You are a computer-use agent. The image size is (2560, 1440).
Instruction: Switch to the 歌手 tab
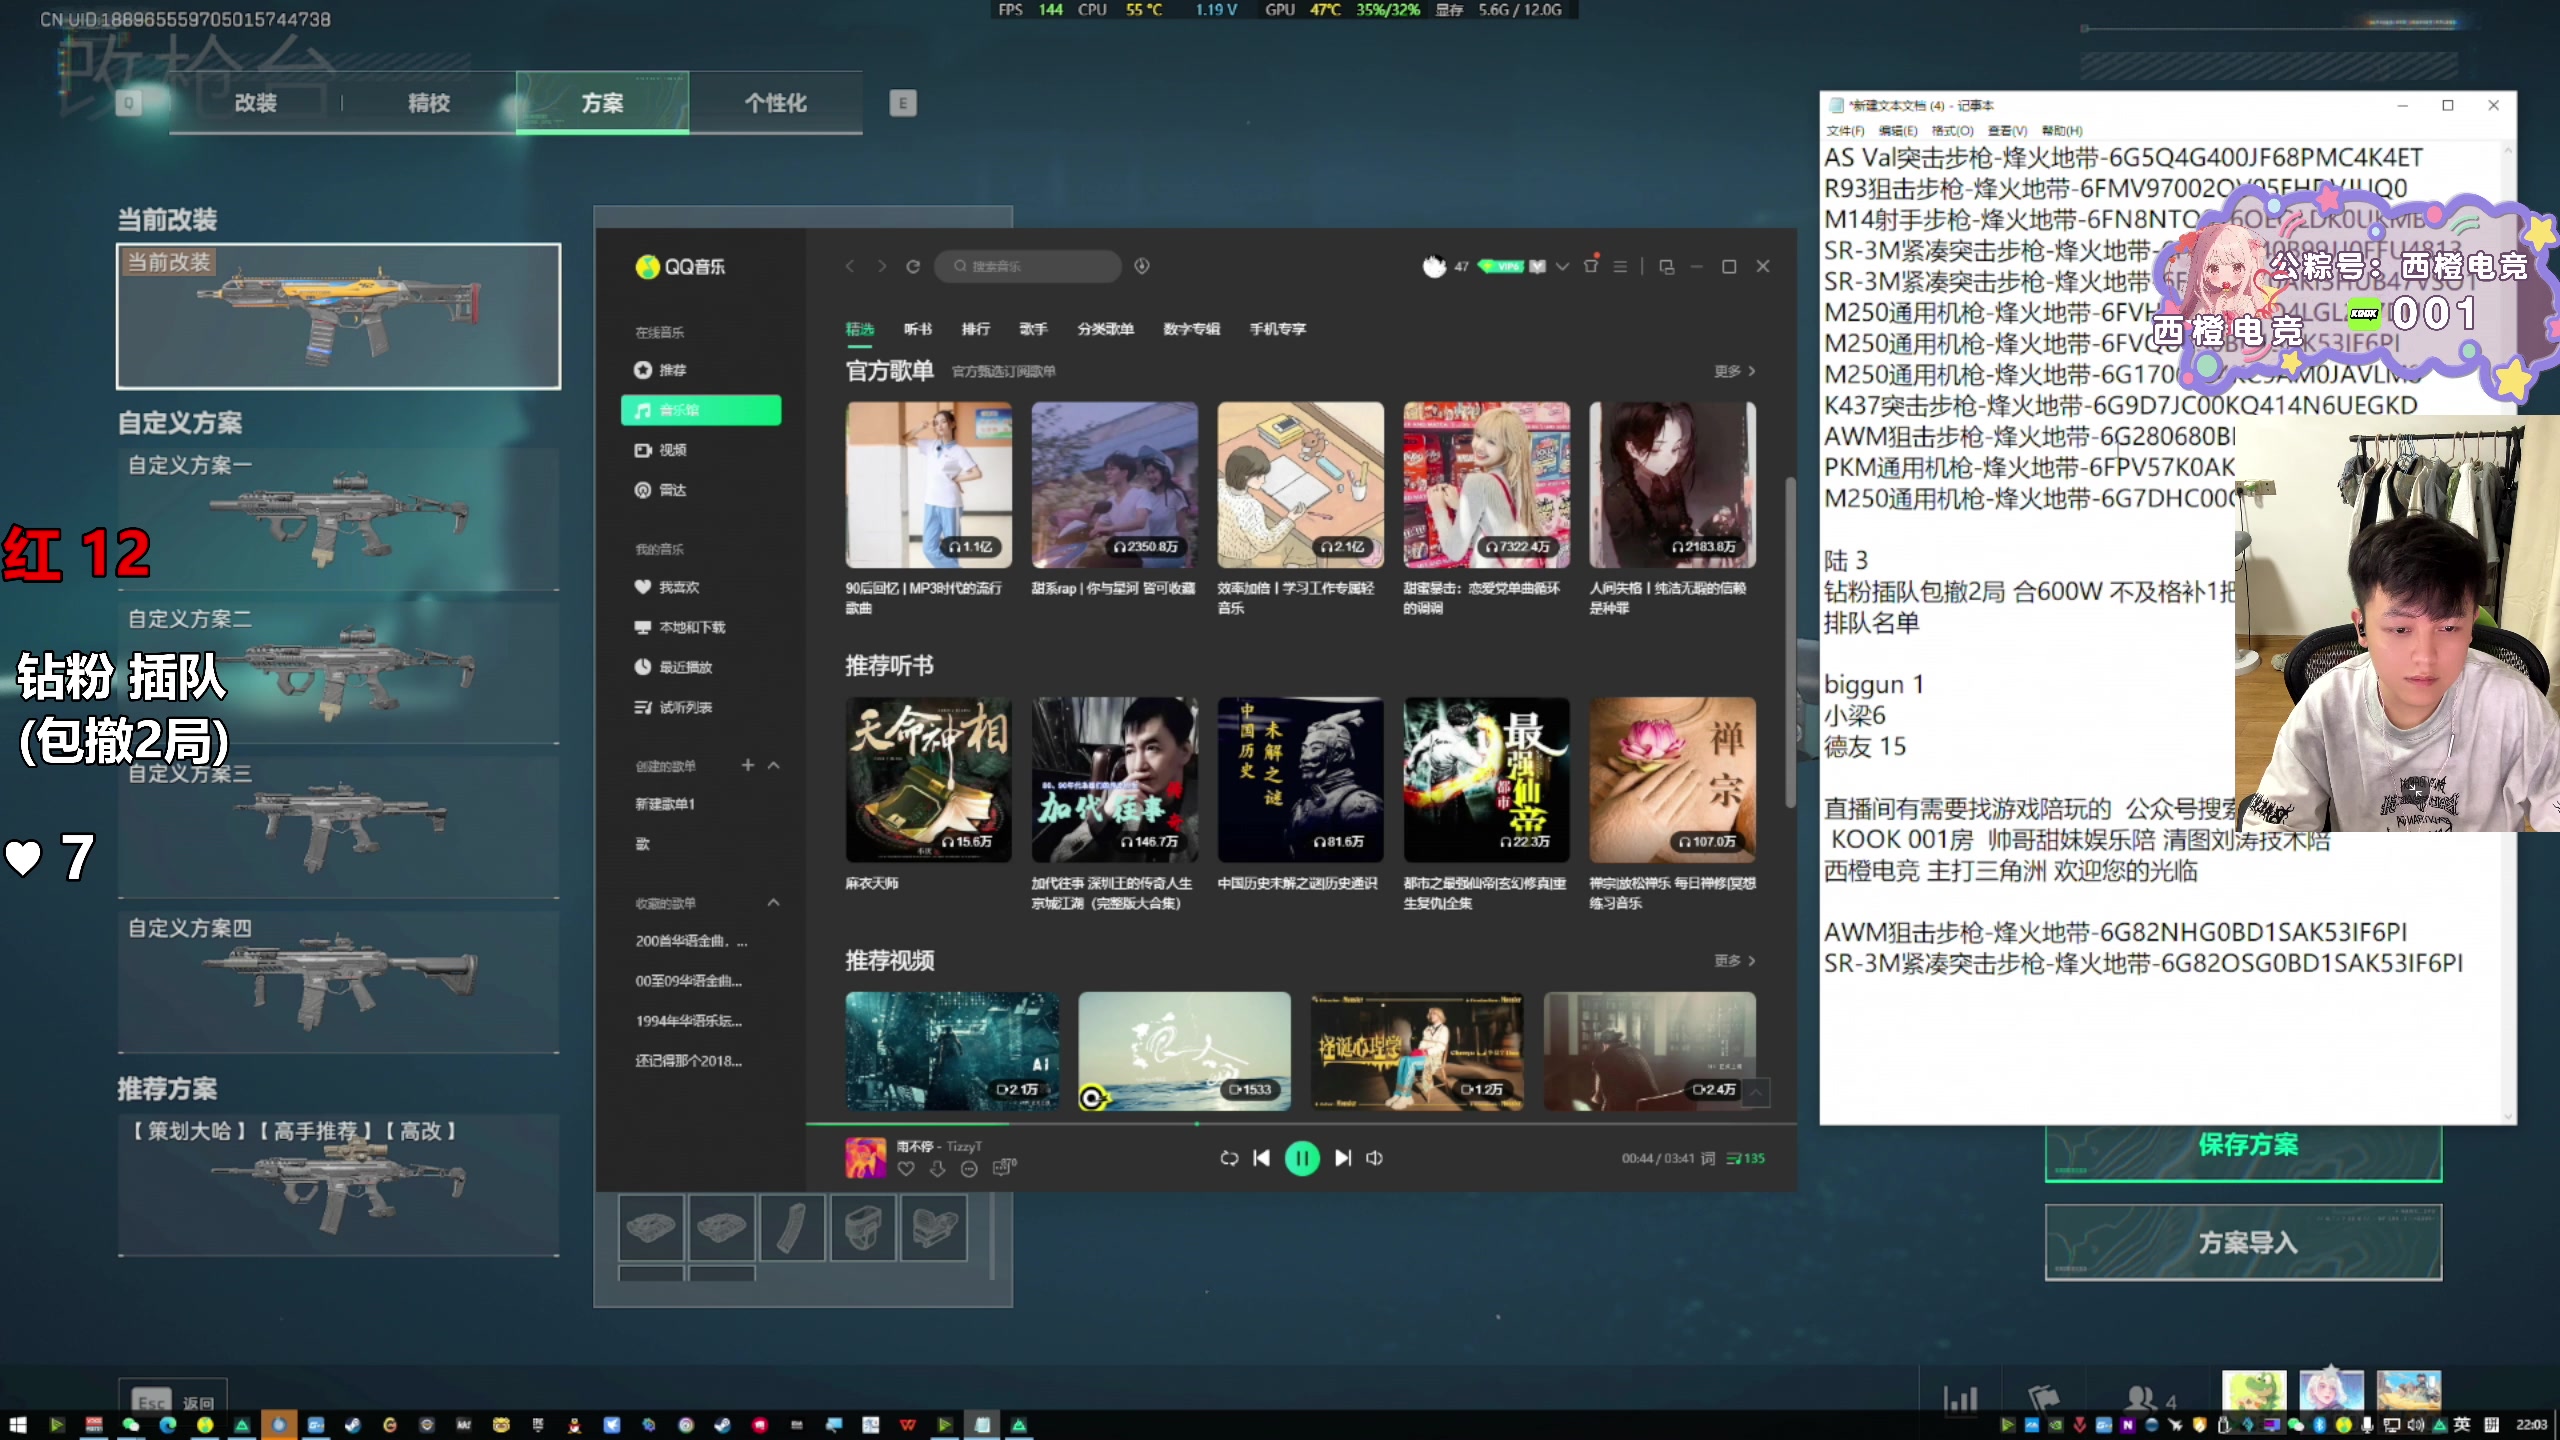tap(1033, 329)
